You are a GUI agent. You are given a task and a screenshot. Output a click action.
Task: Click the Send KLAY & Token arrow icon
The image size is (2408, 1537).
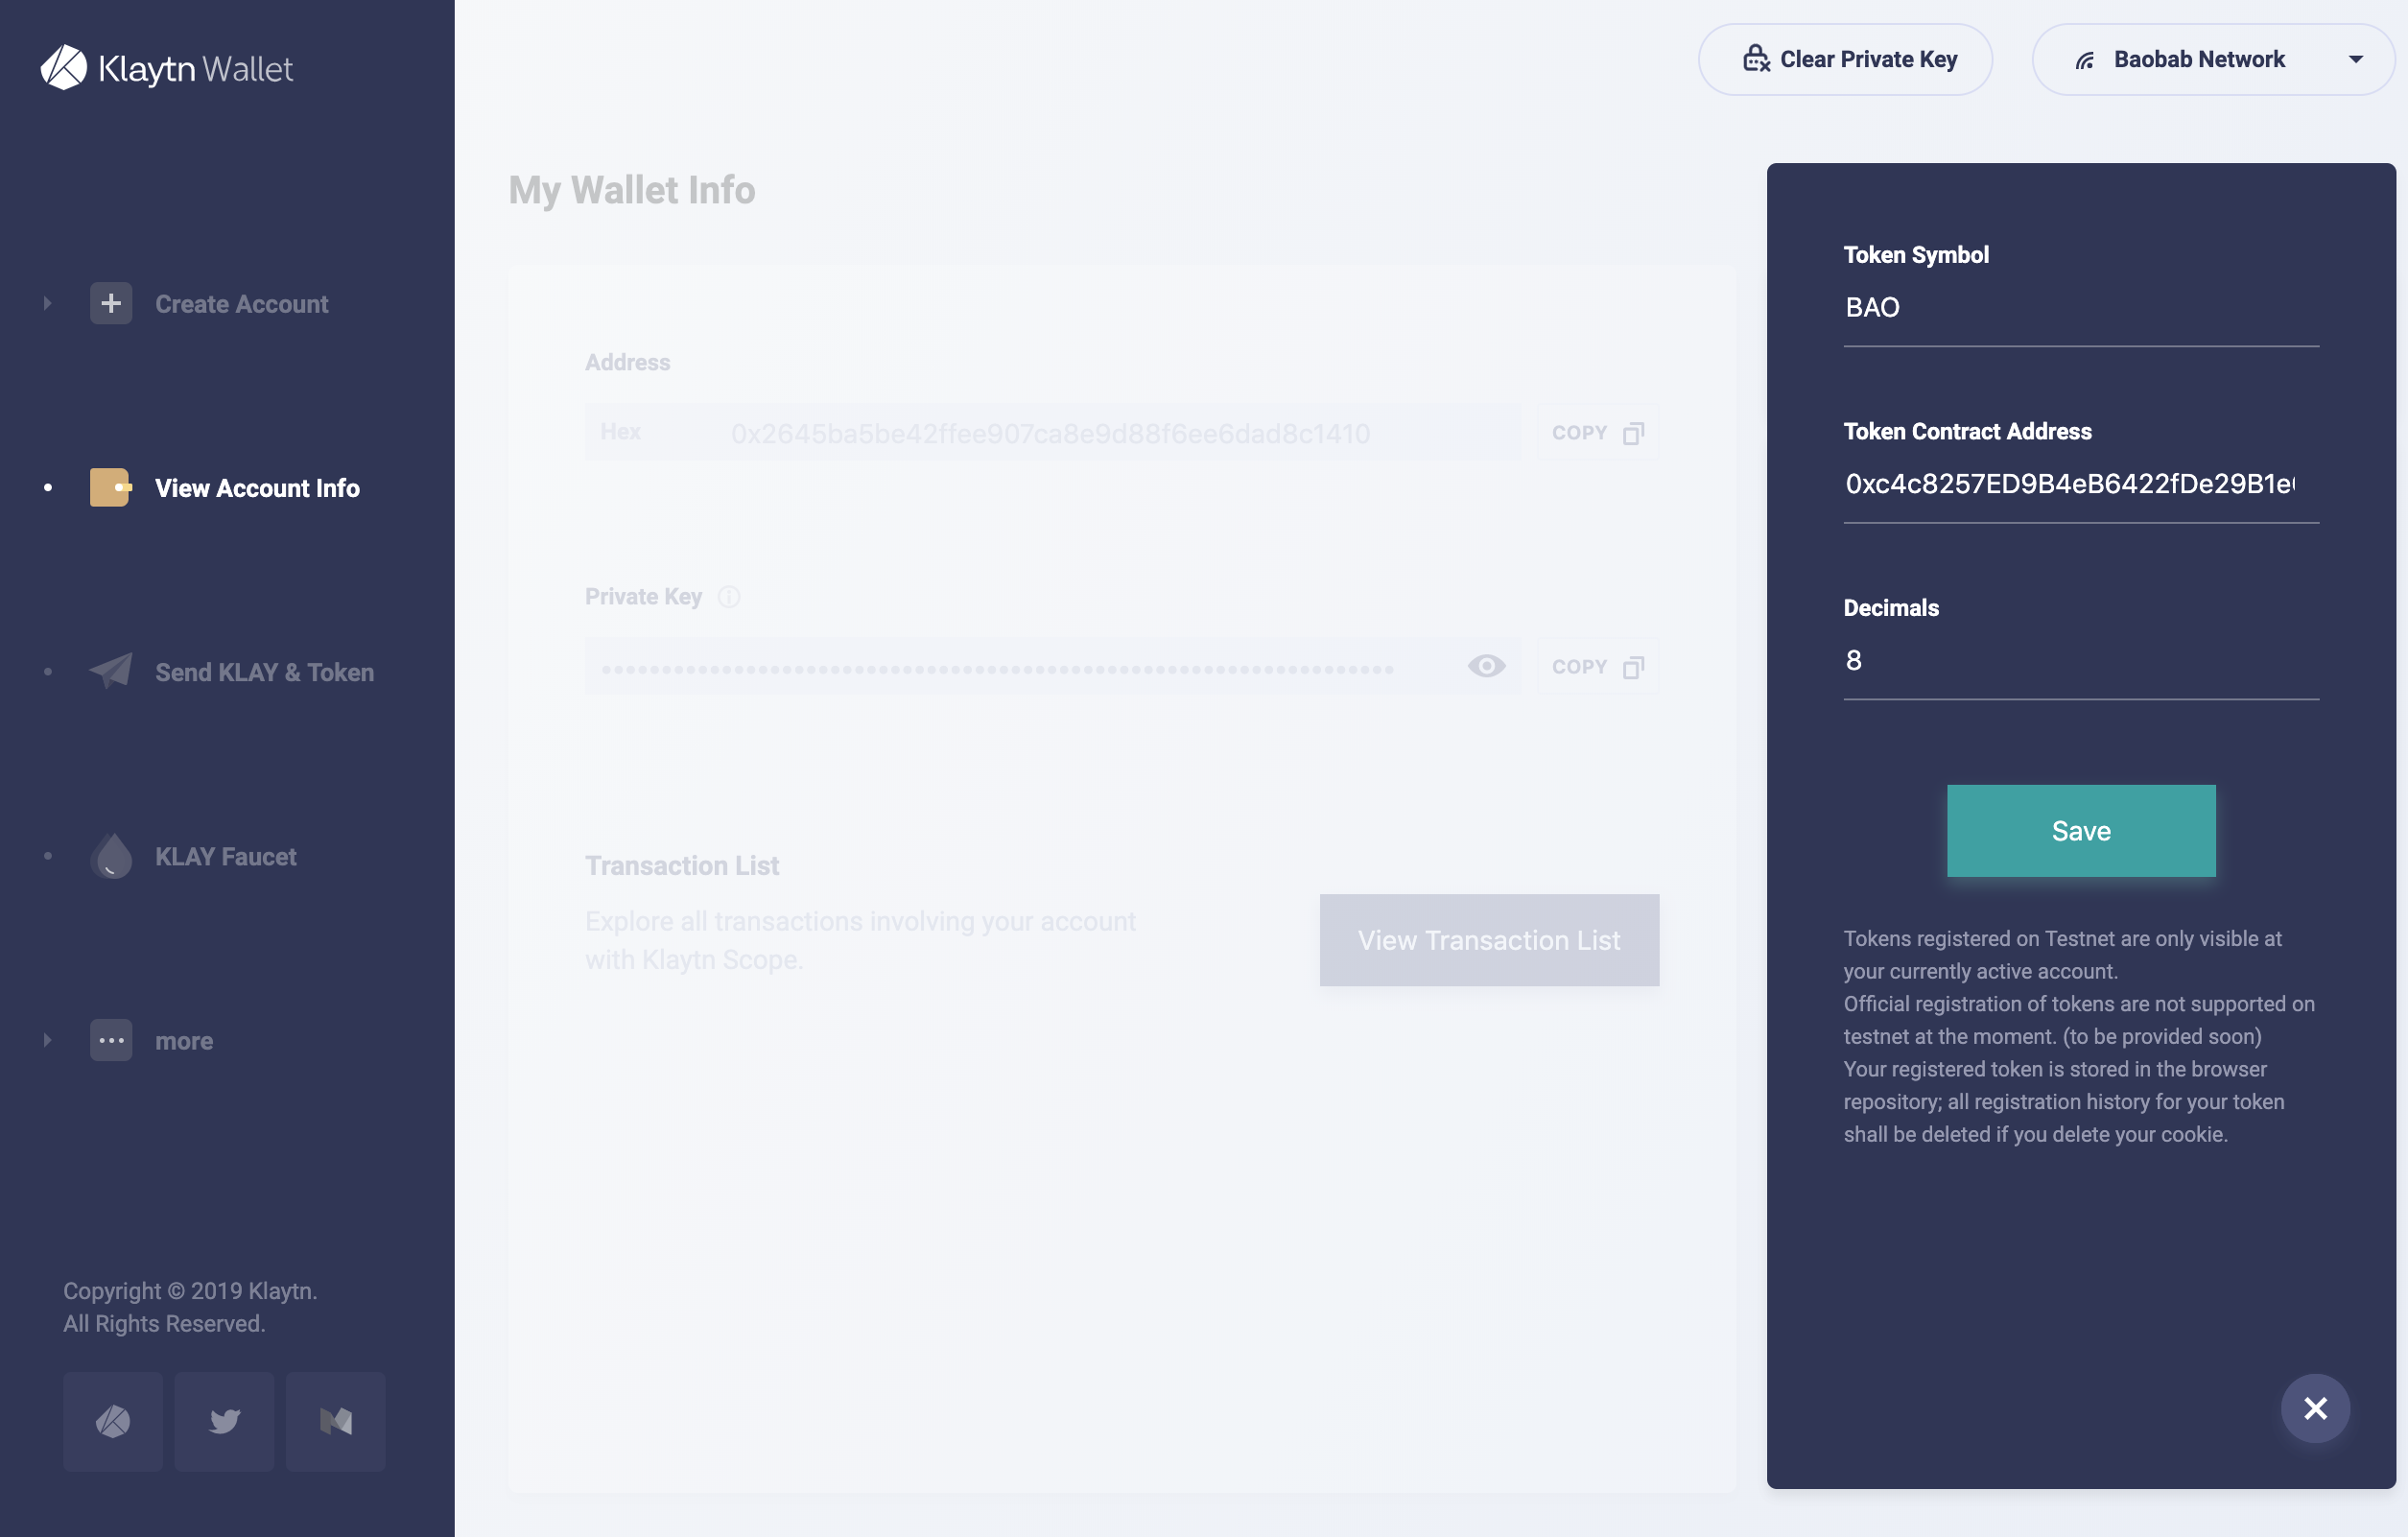[x=108, y=671]
